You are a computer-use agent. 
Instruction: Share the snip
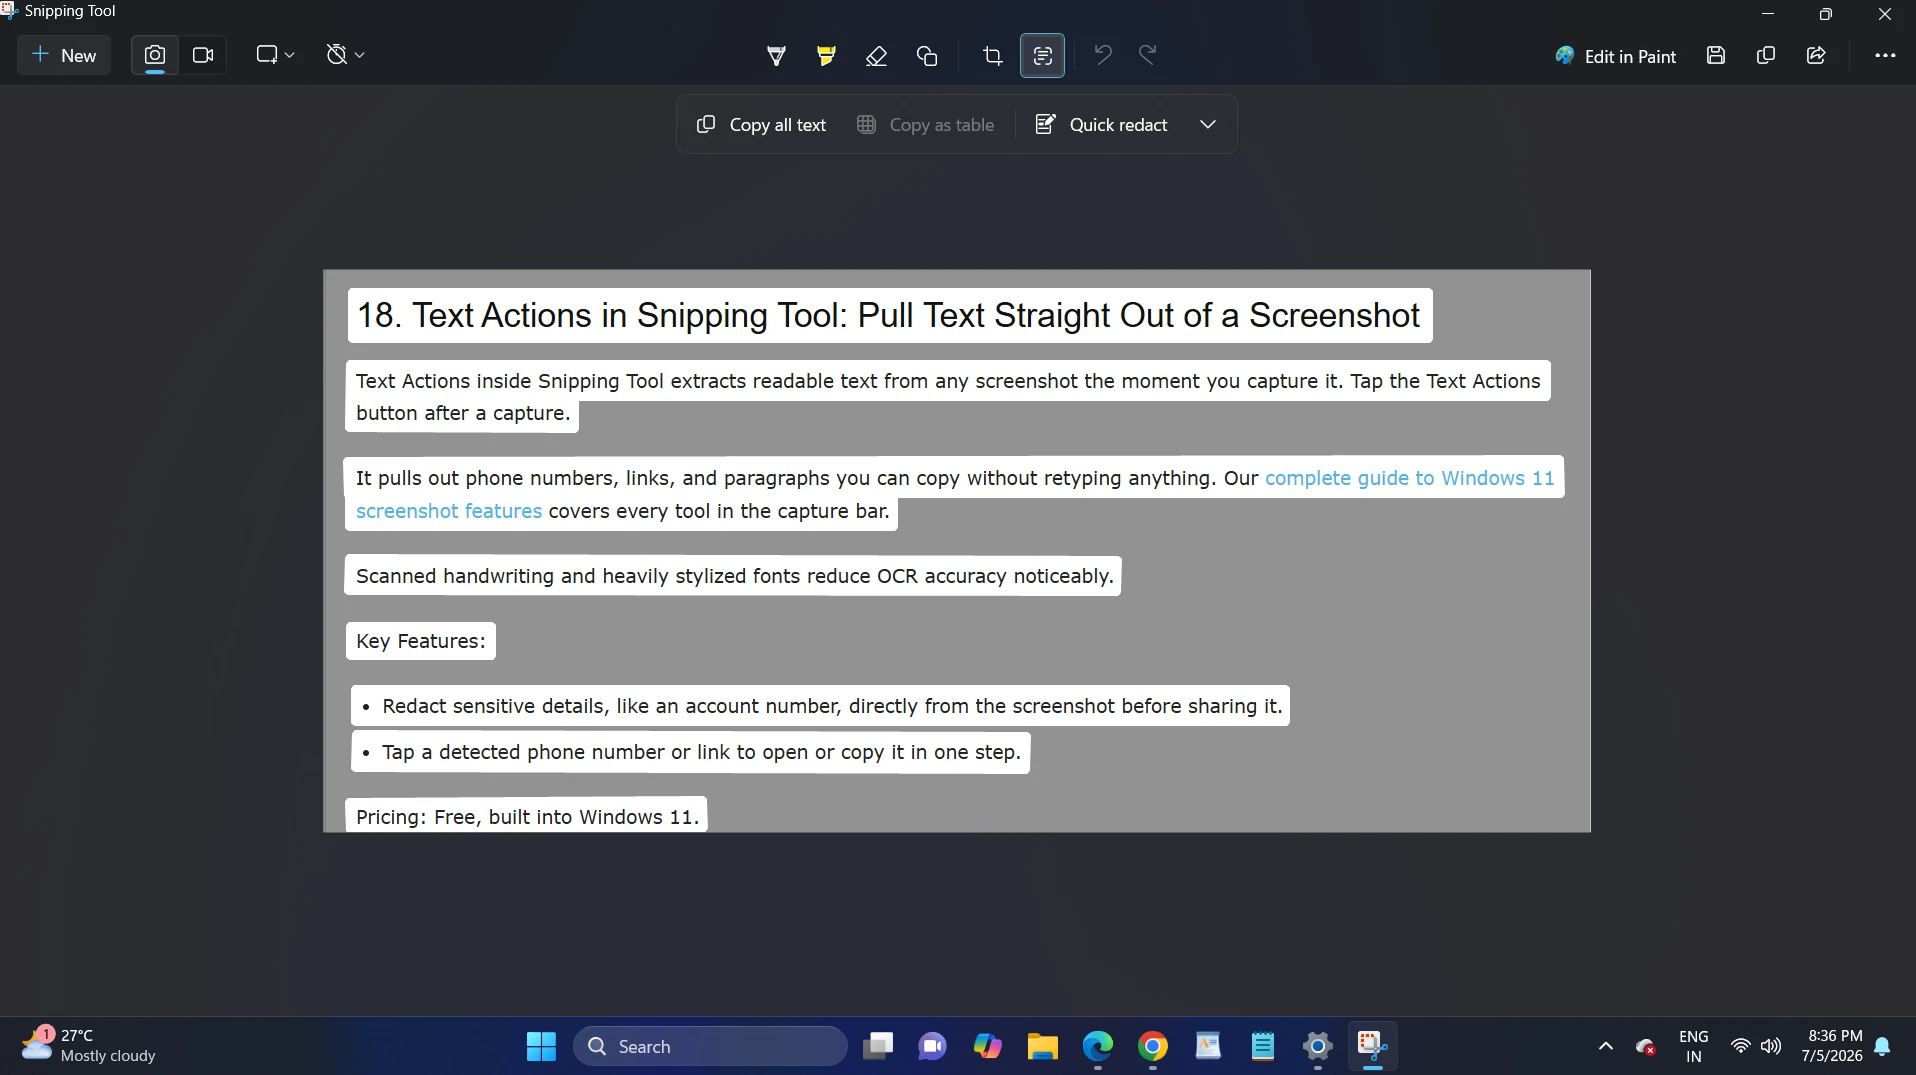(1816, 56)
